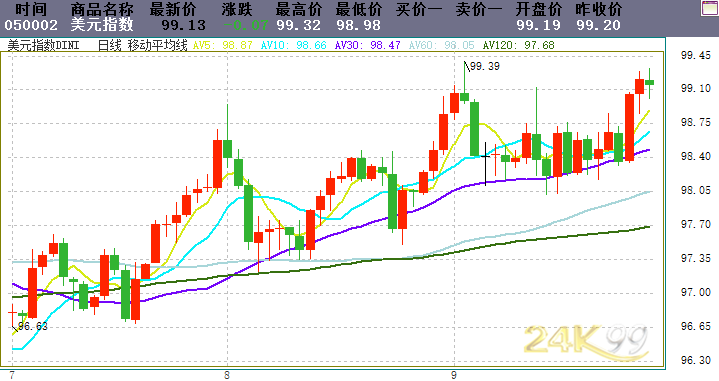The image size is (719, 381).
Task: Click the 昨收价 column header
Action: click(x=599, y=9)
